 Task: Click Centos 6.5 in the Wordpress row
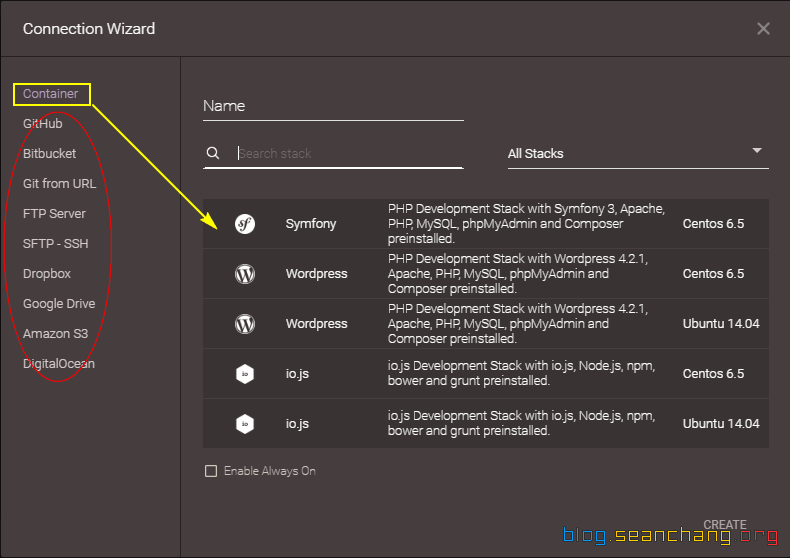(713, 273)
